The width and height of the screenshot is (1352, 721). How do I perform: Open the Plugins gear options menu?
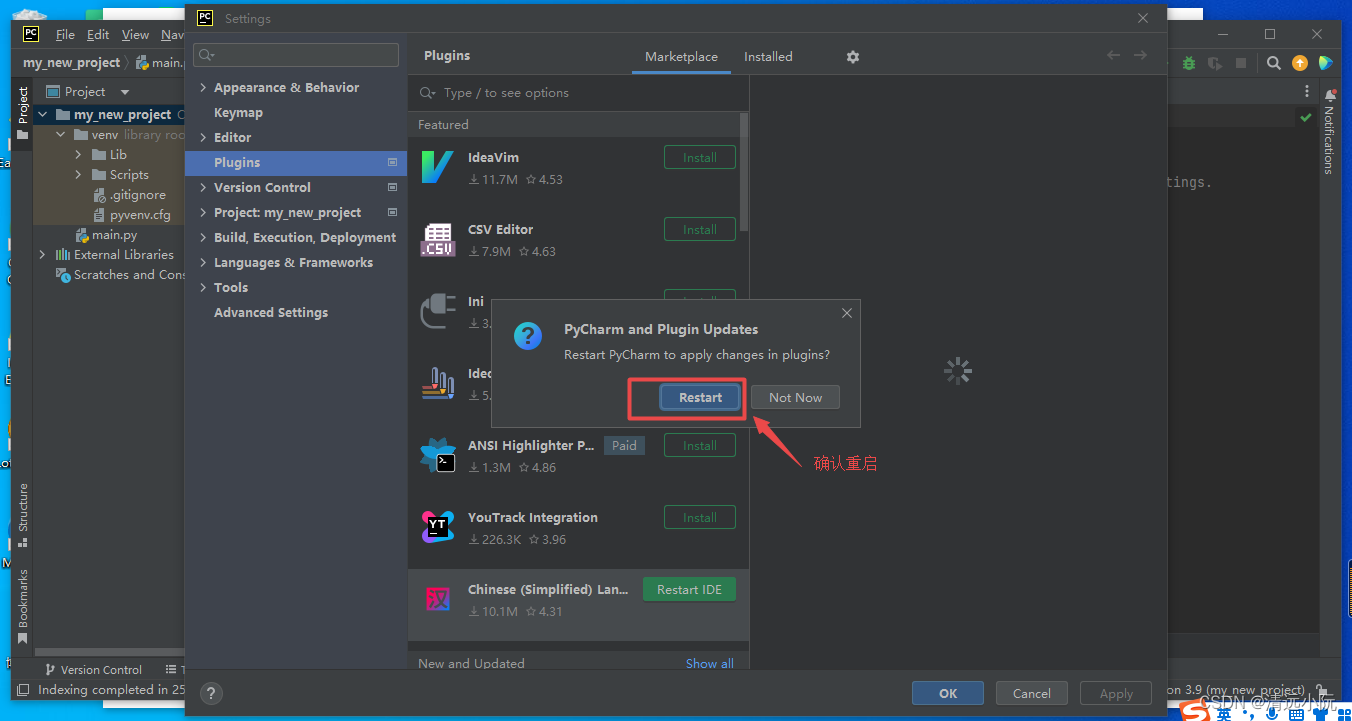[x=853, y=57]
